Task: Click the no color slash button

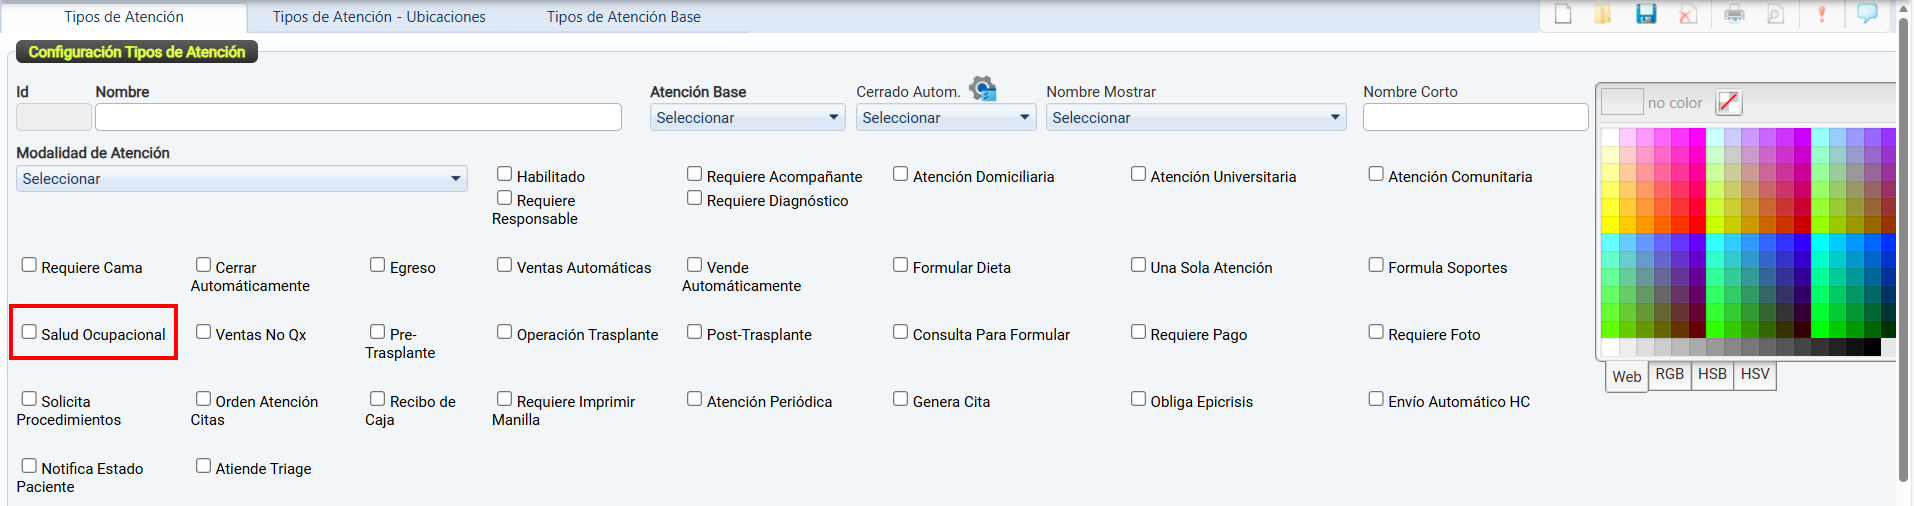Action: [x=1728, y=102]
